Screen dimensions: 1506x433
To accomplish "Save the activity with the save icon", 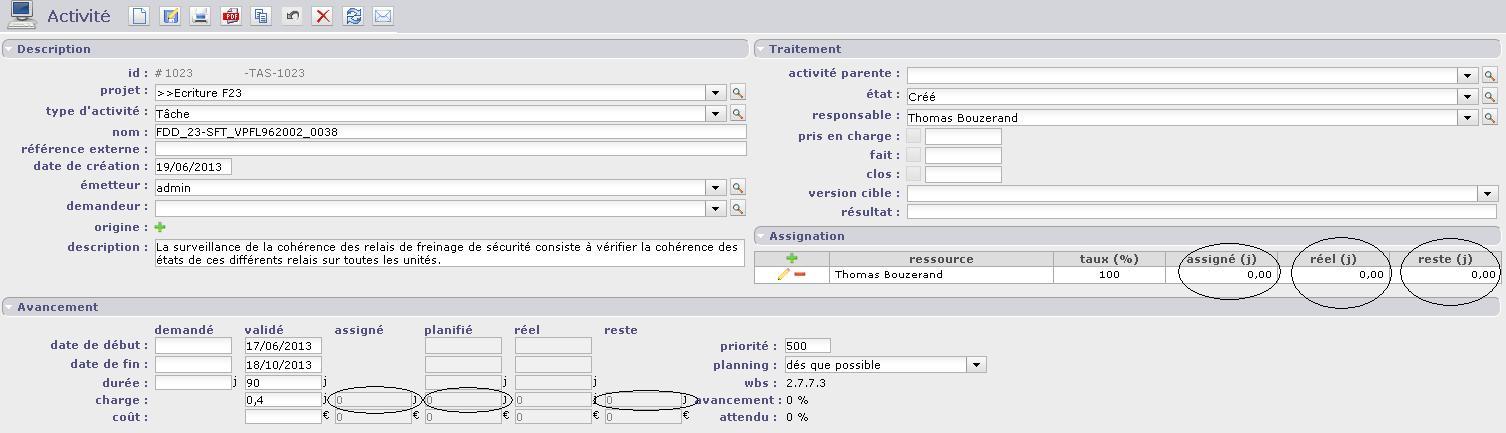I will [x=170, y=16].
